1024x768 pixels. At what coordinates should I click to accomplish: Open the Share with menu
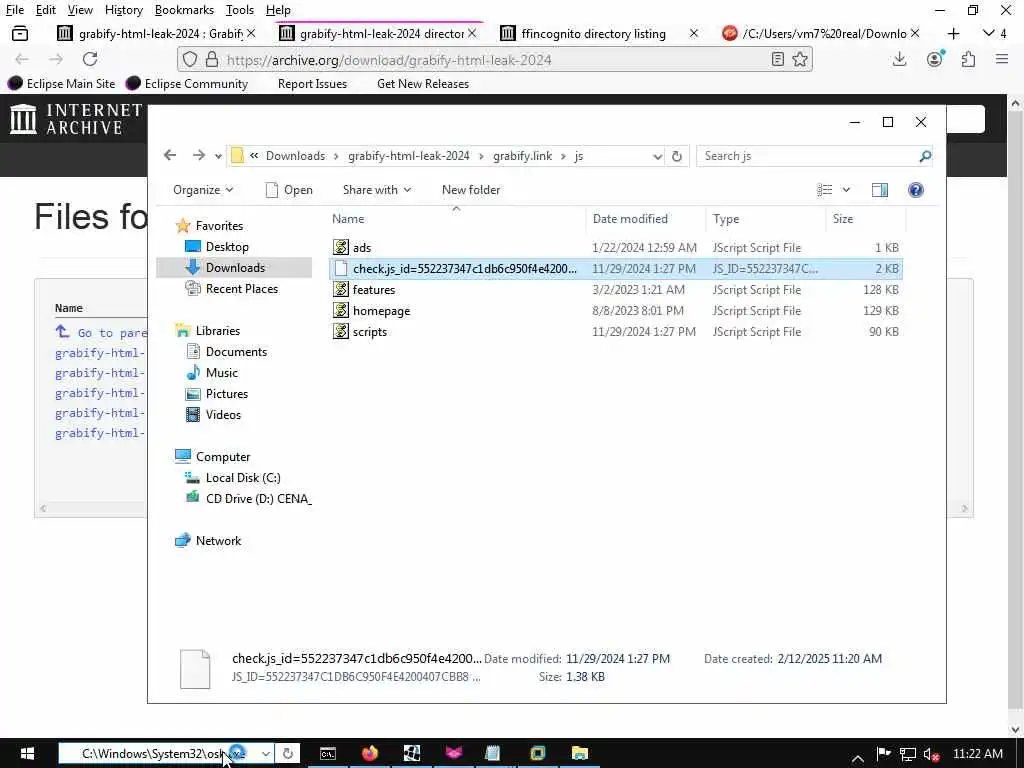[377, 190]
